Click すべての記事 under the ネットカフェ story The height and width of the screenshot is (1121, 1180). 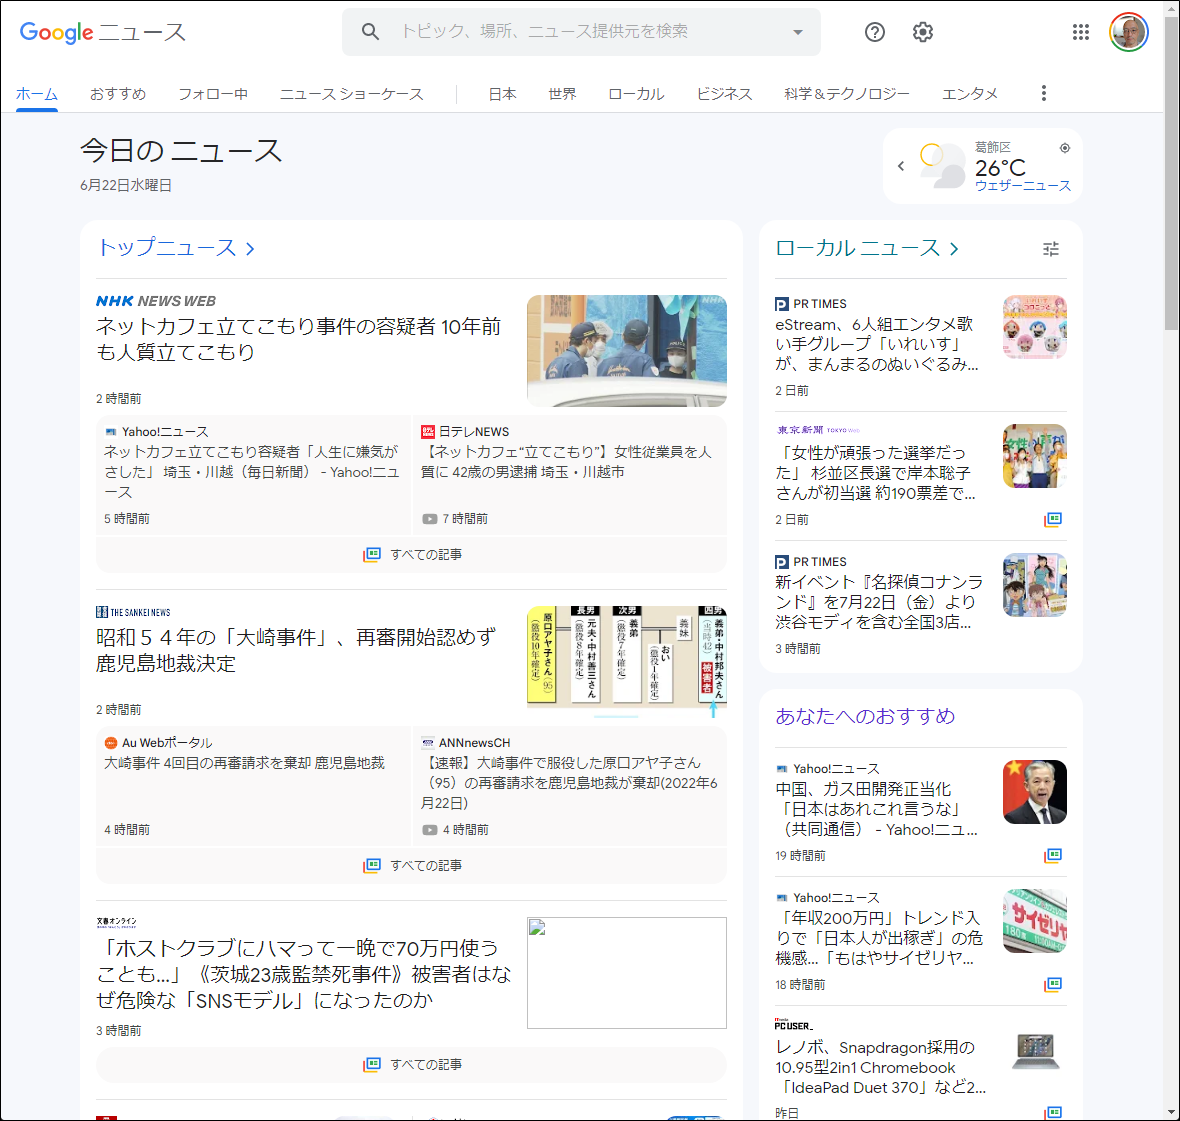(x=412, y=554)
